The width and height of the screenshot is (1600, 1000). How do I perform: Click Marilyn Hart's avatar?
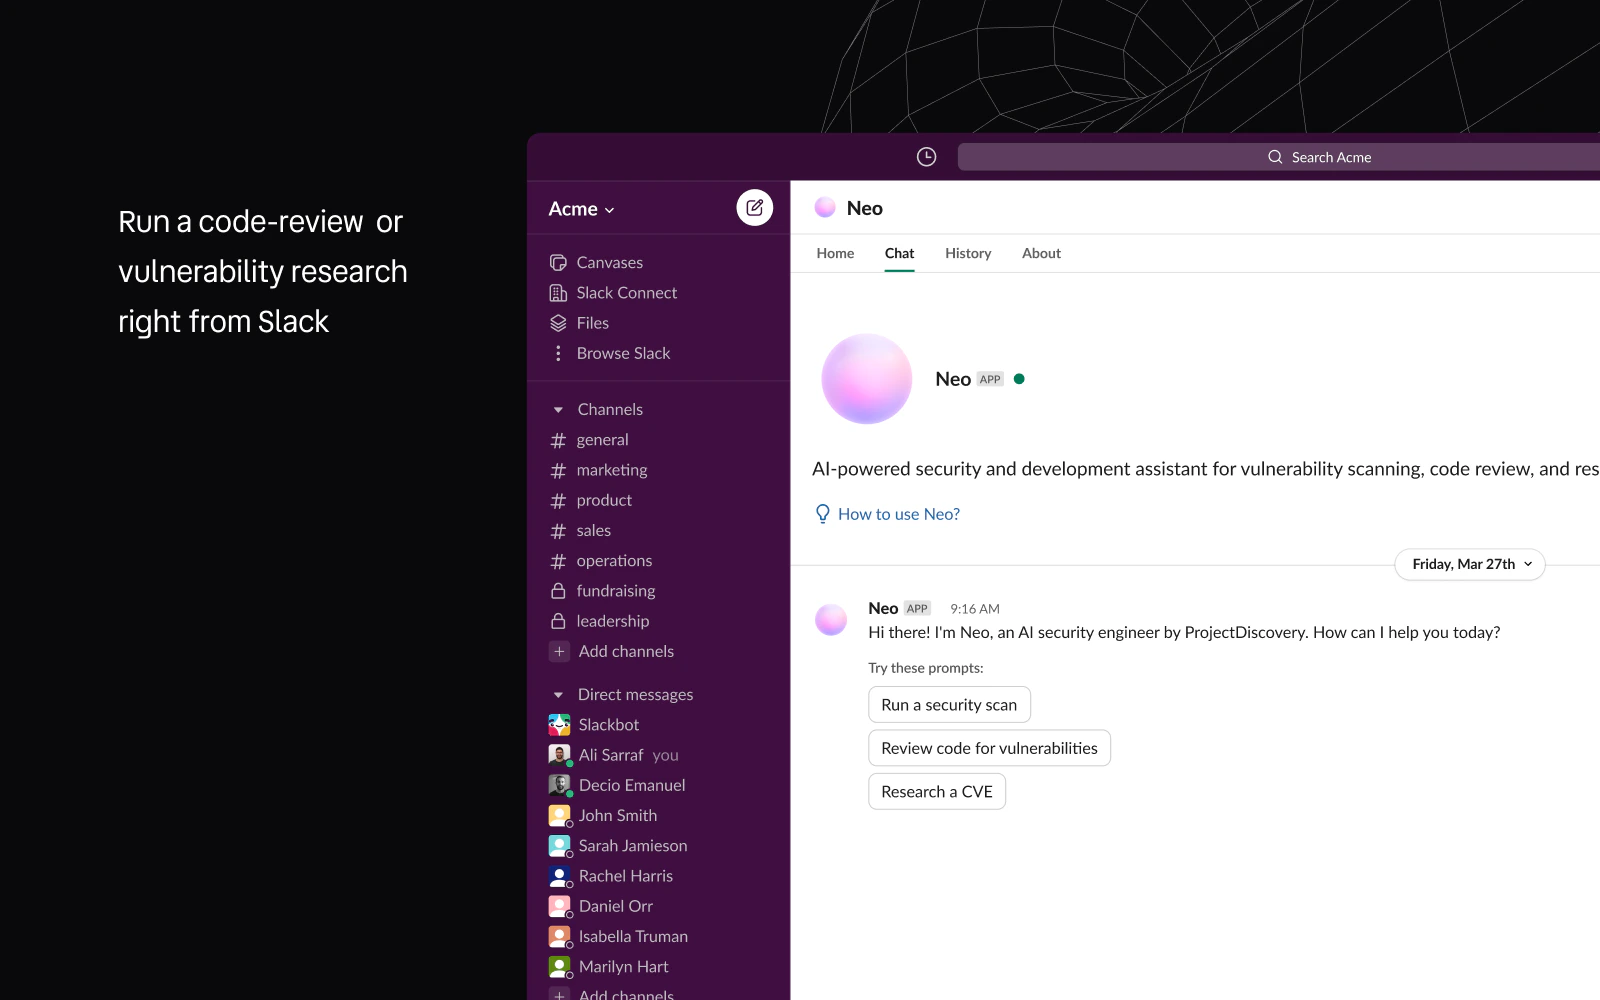coord(559,967)
